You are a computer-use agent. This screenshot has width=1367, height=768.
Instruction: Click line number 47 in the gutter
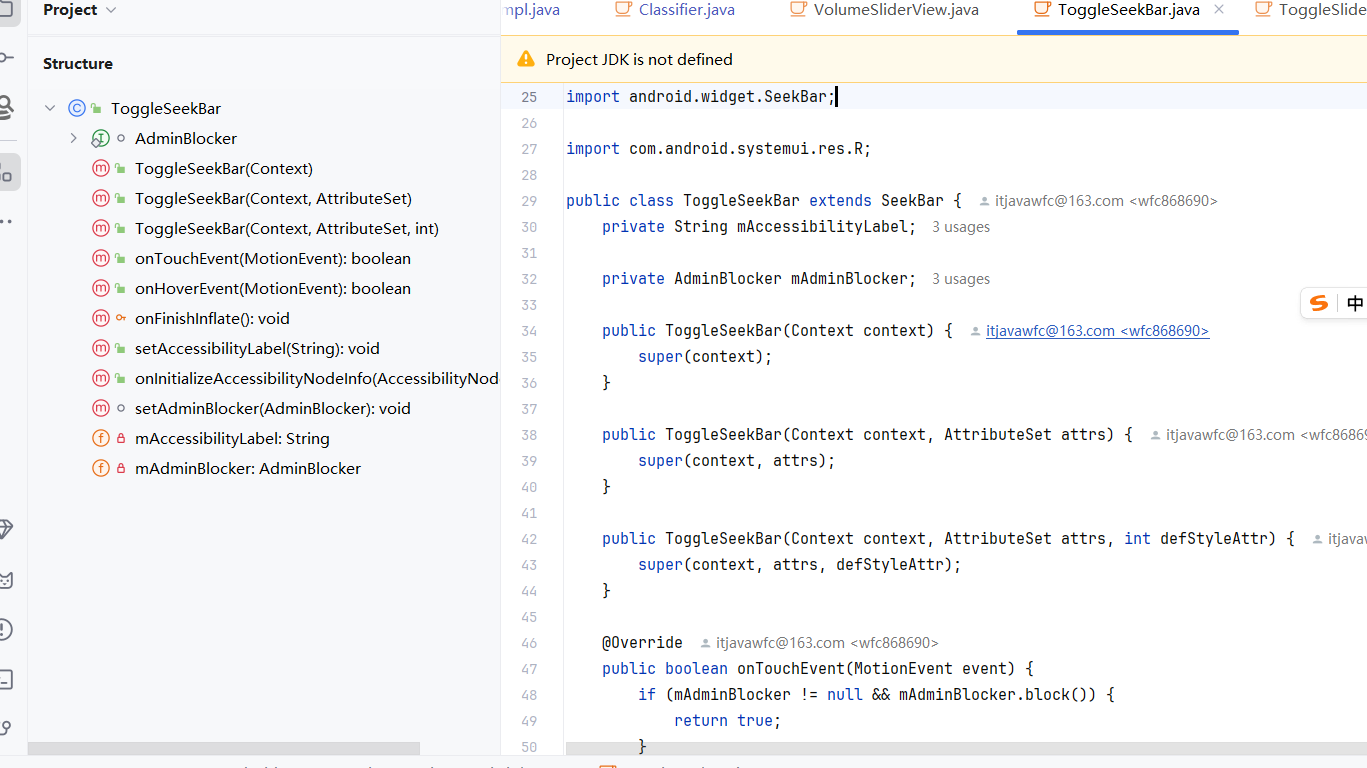[529, 669]
